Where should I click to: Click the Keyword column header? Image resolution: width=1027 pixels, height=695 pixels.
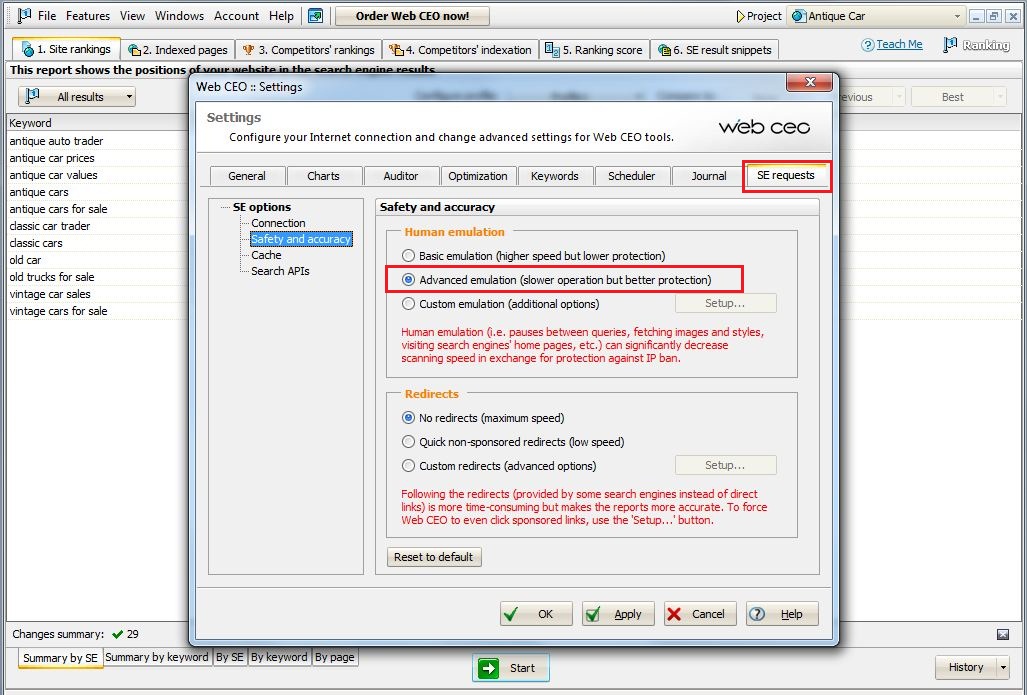tap(98, 122)
